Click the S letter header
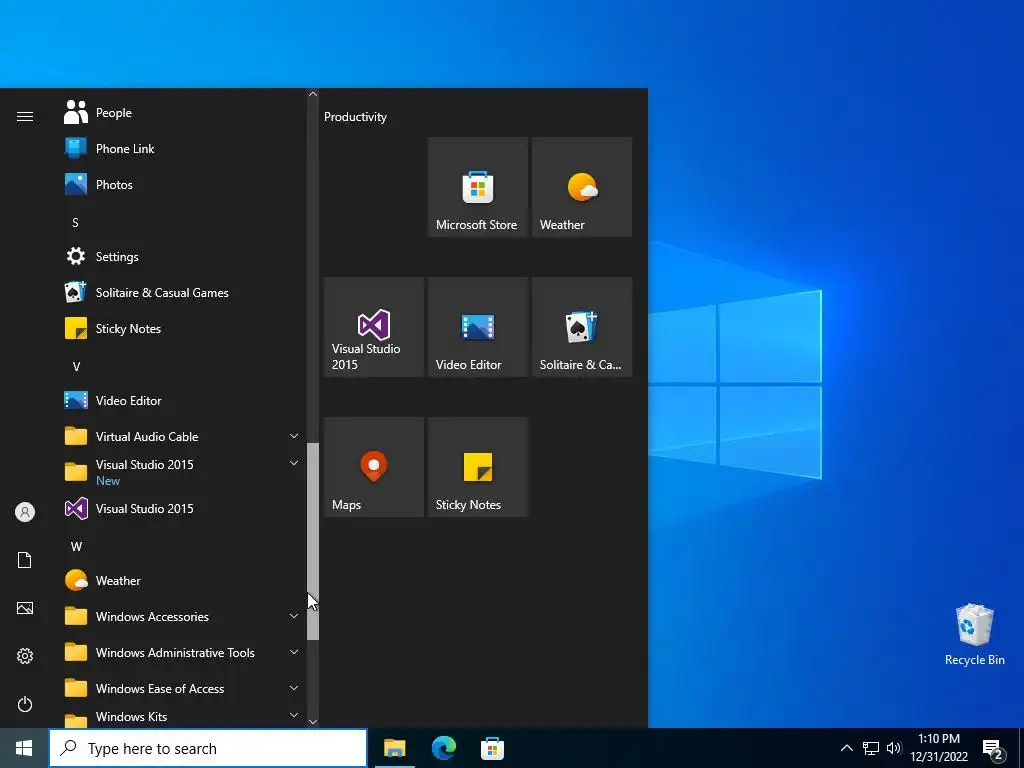 [75, 223]
